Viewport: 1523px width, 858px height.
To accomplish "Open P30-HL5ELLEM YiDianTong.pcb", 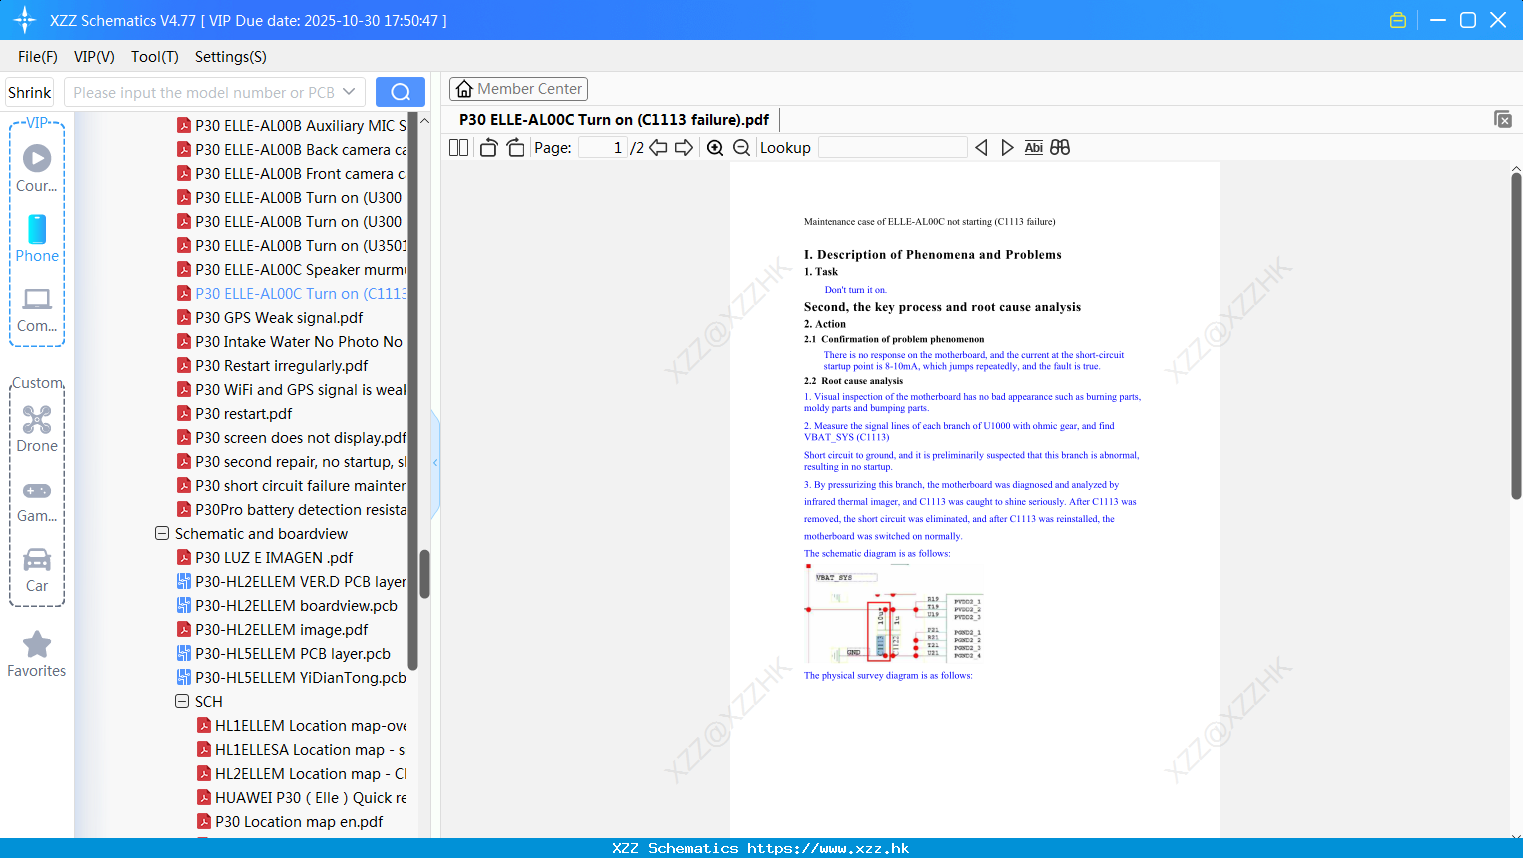I will 291,678.
